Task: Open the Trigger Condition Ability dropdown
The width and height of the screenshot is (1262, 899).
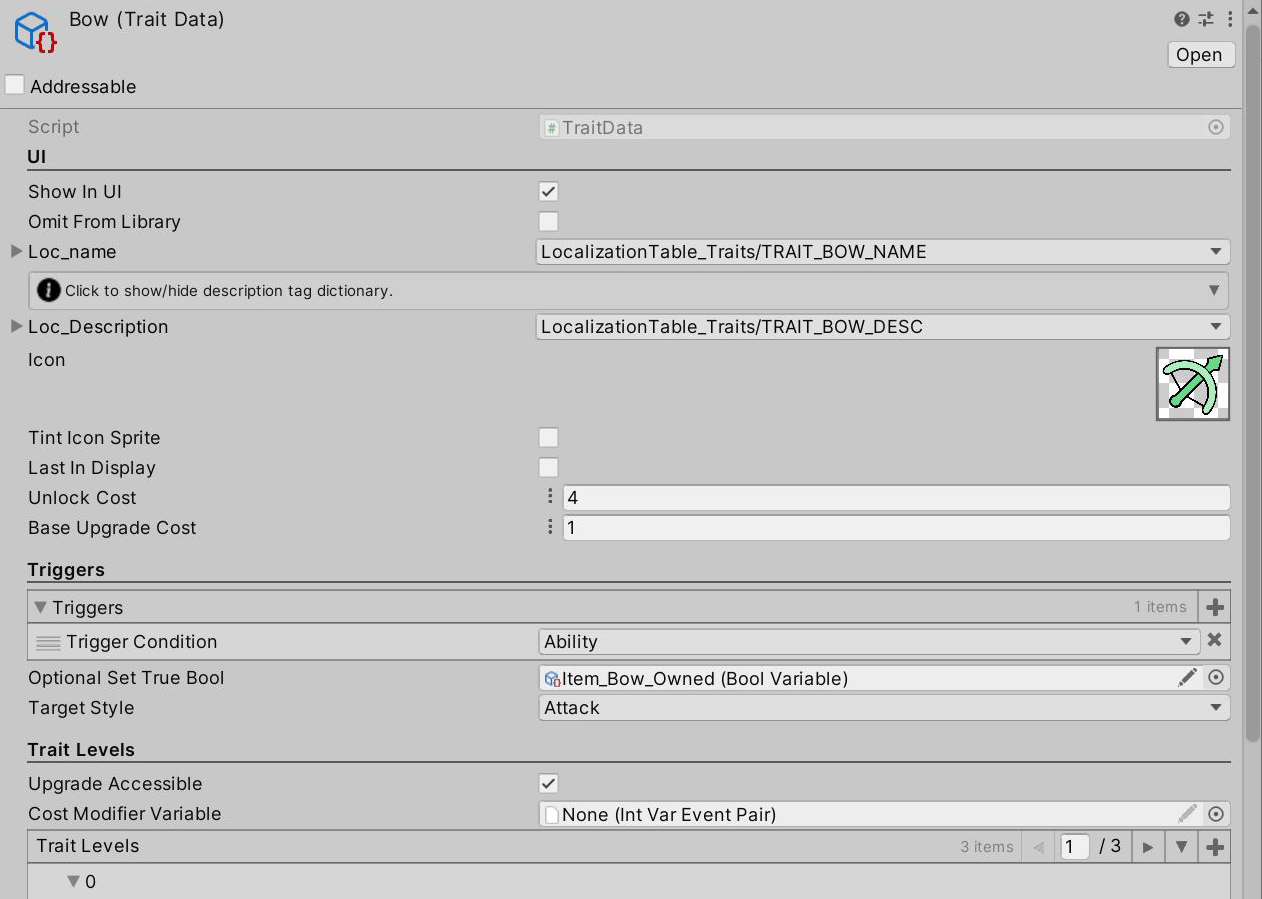Action: pos(868,642)
